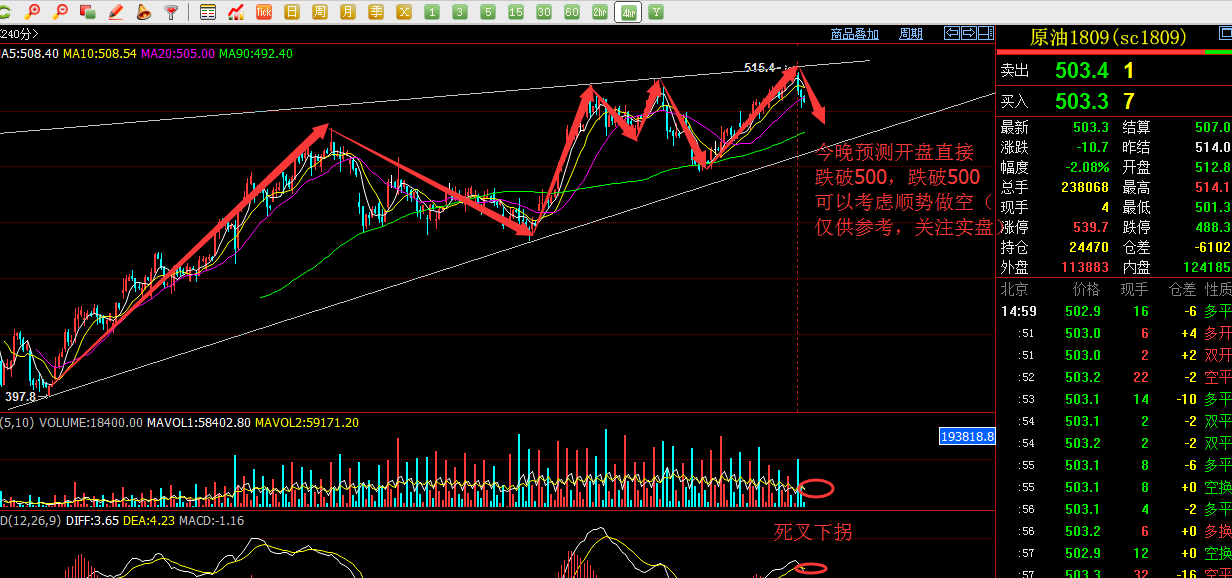Click the 240分 period label above chart

pos(18,34)
